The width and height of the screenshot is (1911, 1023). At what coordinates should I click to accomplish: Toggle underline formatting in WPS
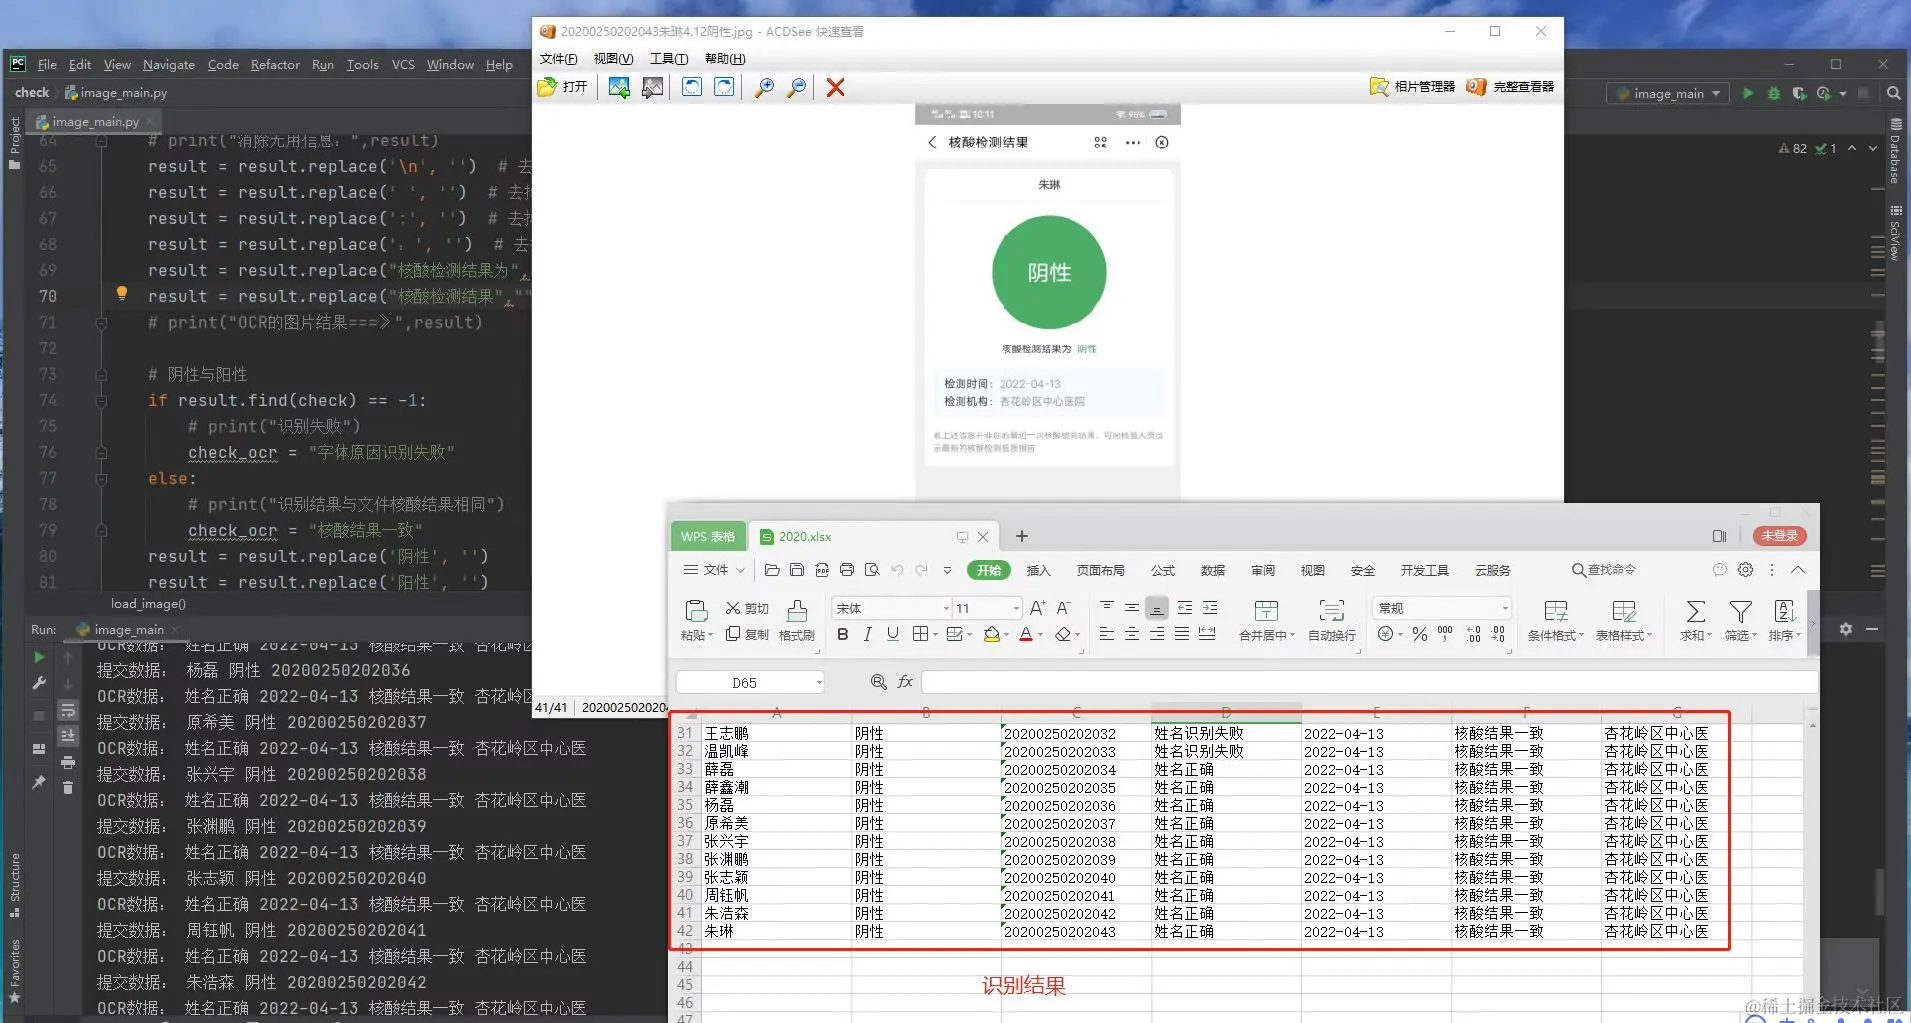(x=893, y=634)
